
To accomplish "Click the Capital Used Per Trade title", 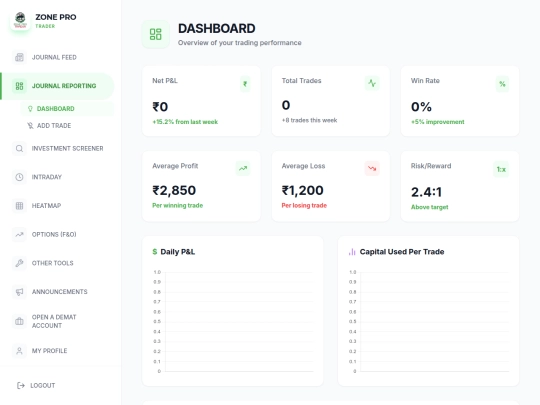I will click(402, 252).
